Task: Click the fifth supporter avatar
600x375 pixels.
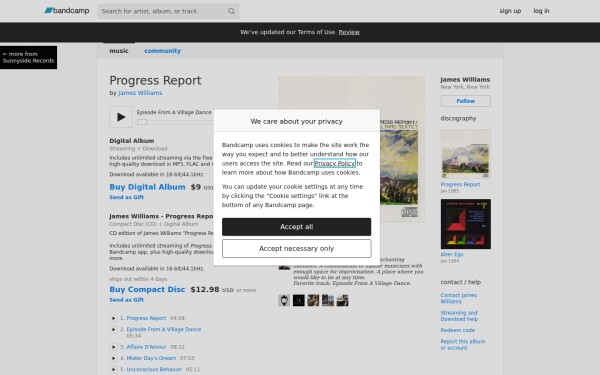Action: 342,300
